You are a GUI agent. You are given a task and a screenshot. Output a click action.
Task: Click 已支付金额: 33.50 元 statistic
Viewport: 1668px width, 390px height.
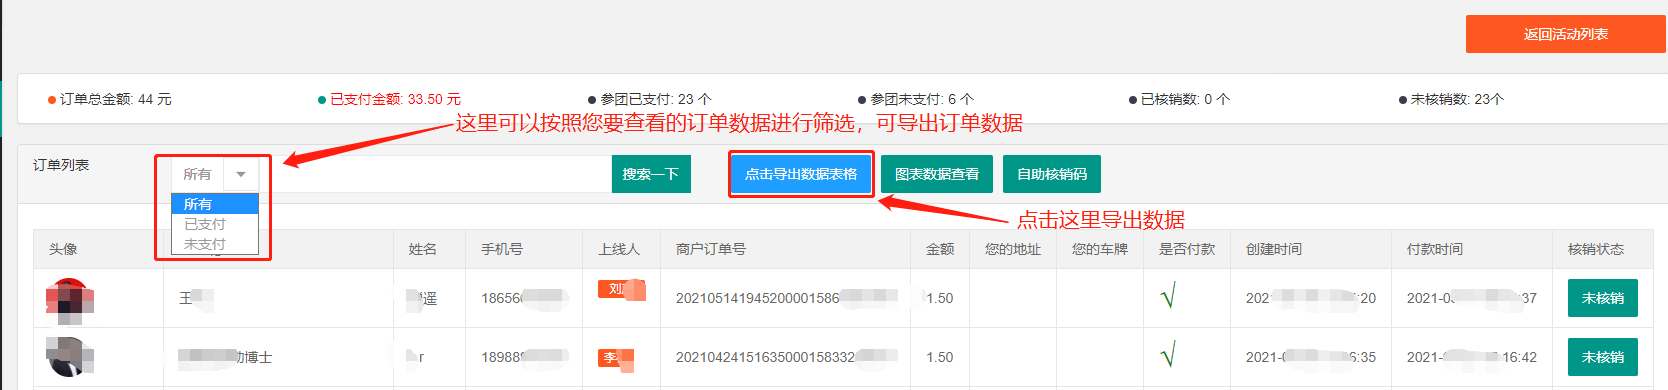coord(389,99)
